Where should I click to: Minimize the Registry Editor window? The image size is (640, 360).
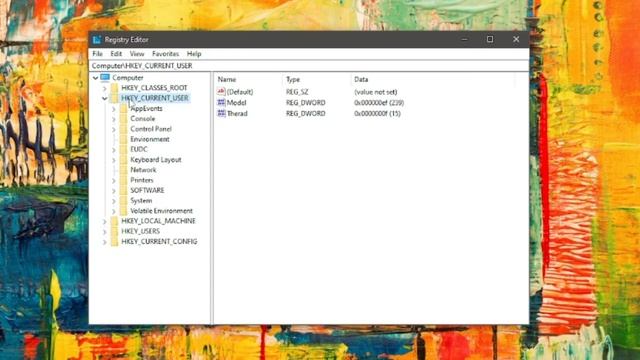click(464, 39)
